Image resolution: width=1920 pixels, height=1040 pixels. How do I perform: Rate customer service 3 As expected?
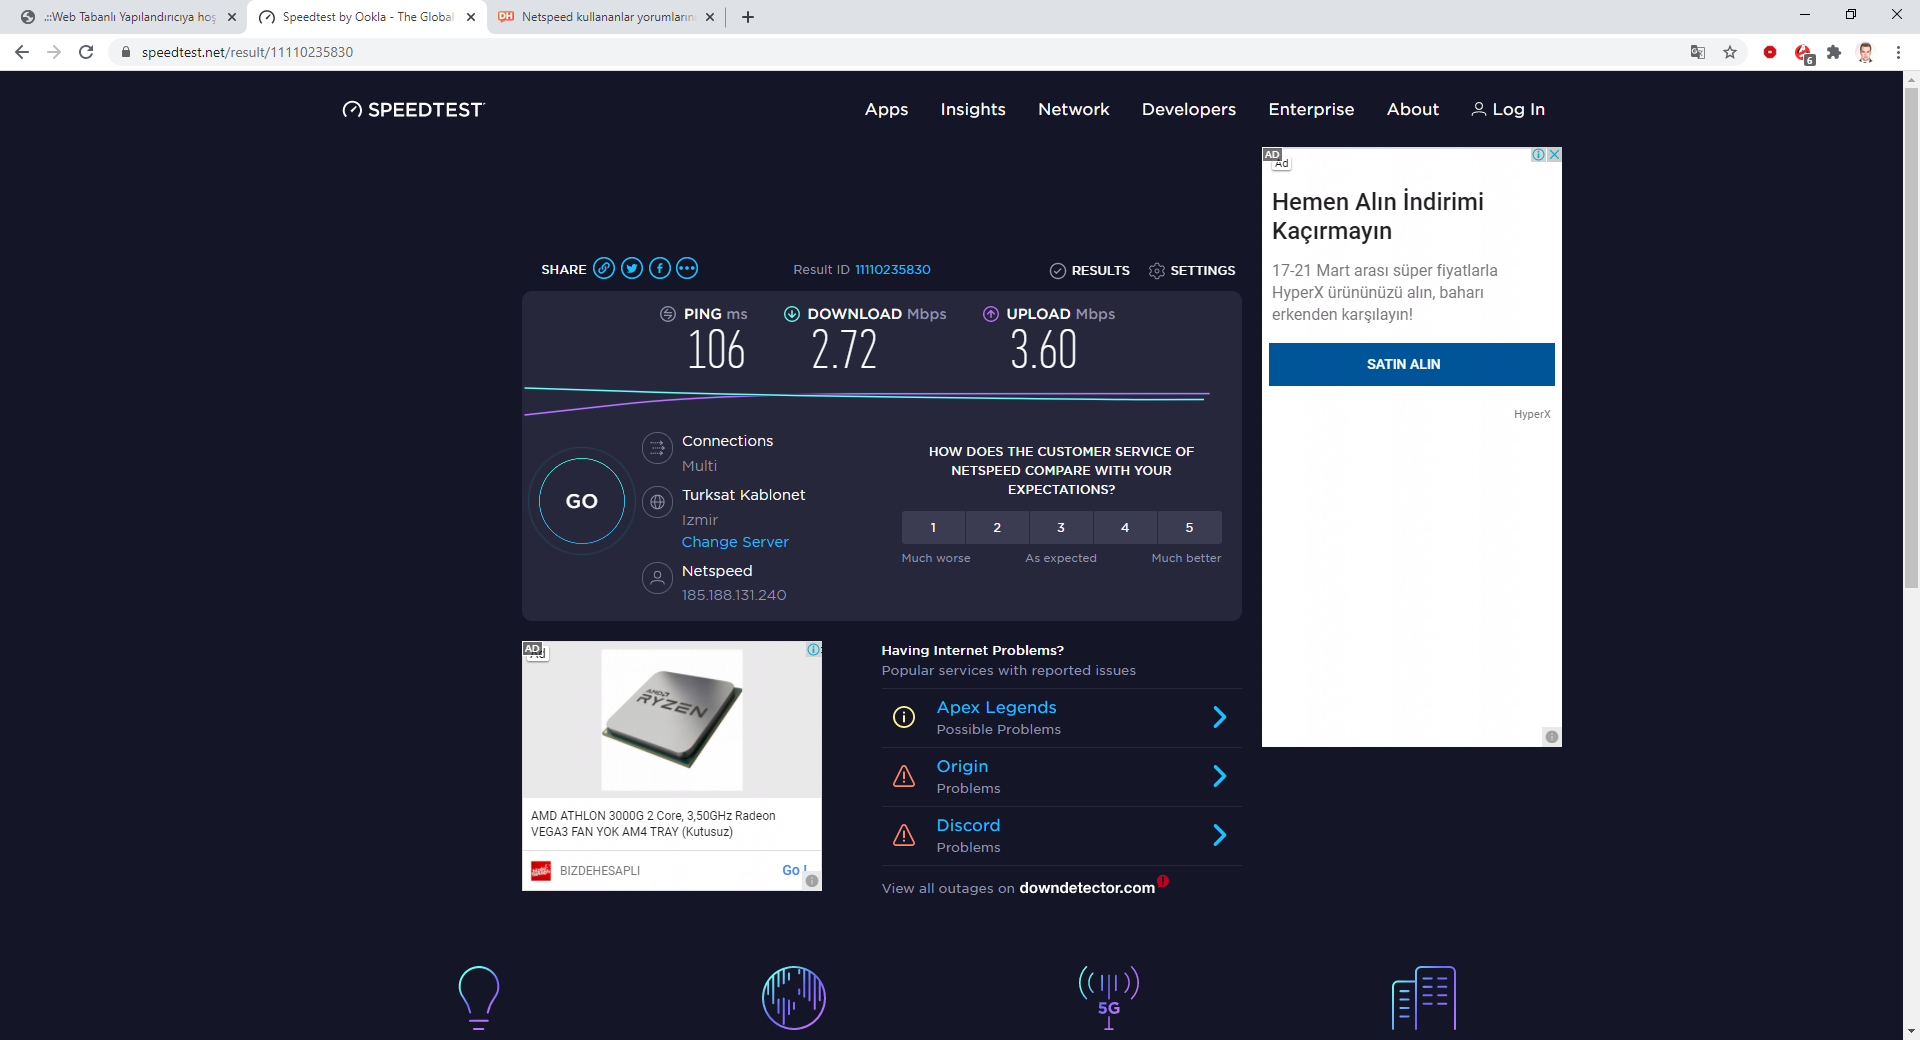point(1061,527)
